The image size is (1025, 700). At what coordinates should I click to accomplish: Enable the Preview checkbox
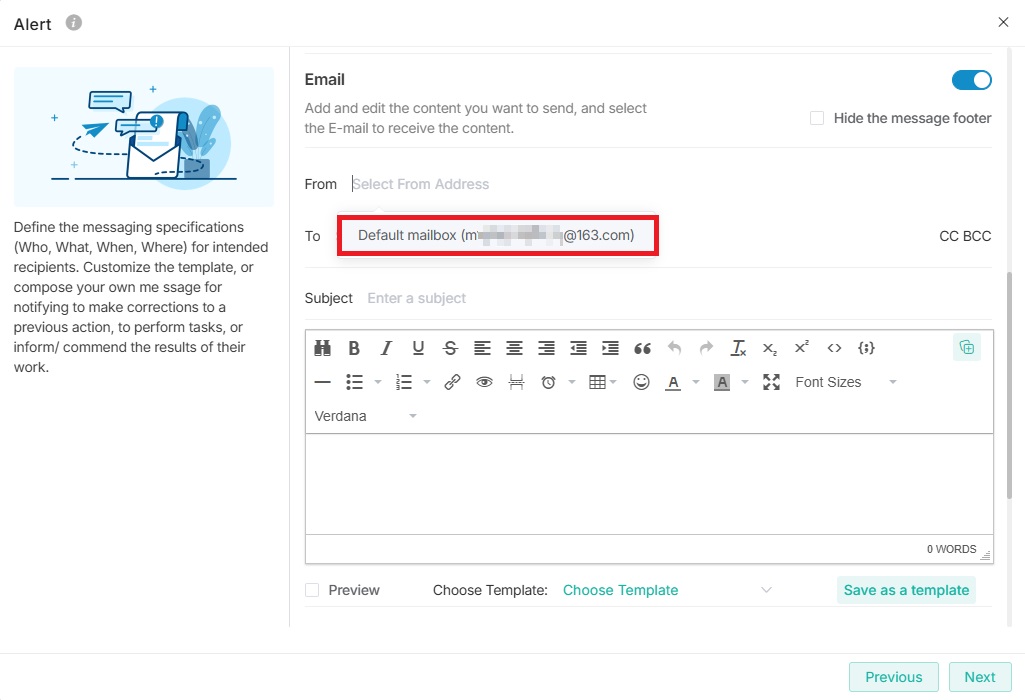(x=312, y=590)
